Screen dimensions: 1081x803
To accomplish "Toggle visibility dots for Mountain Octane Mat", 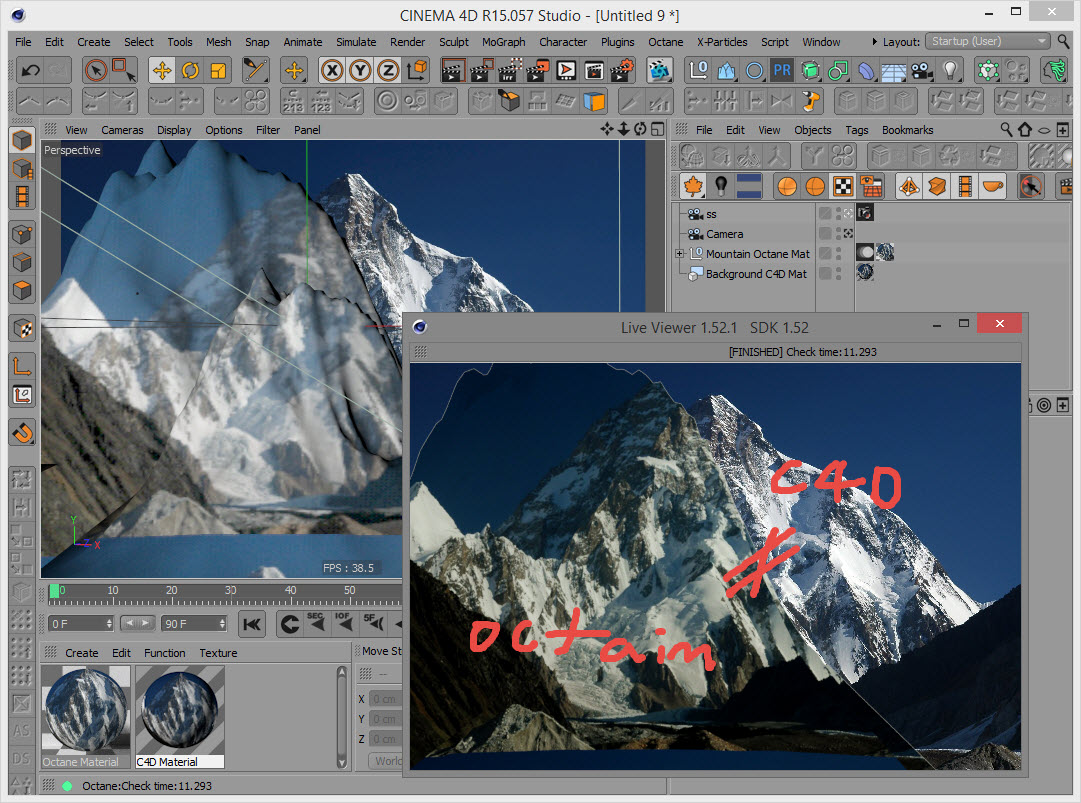I will pyautogui.click(x=838, y=254).
